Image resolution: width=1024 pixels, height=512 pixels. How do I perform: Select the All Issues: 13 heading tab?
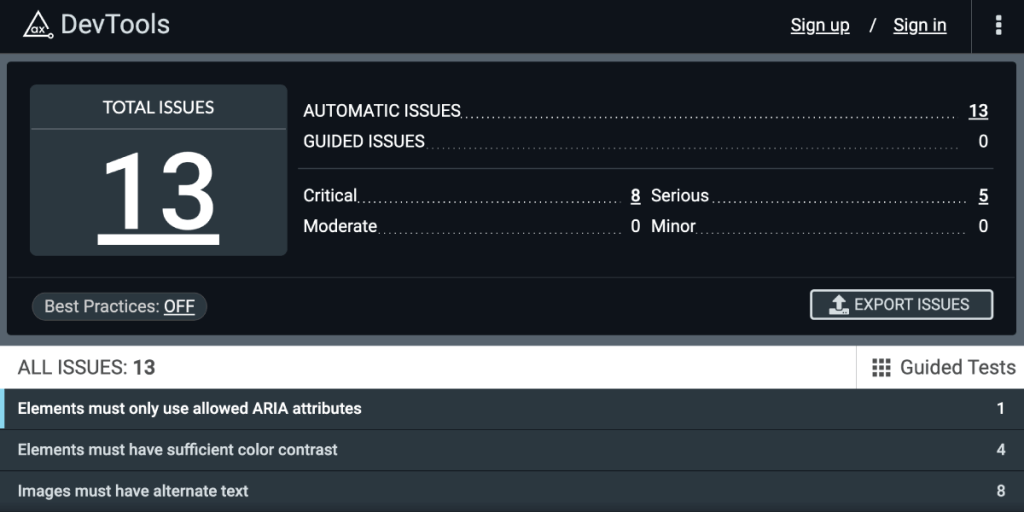point(86,368)
